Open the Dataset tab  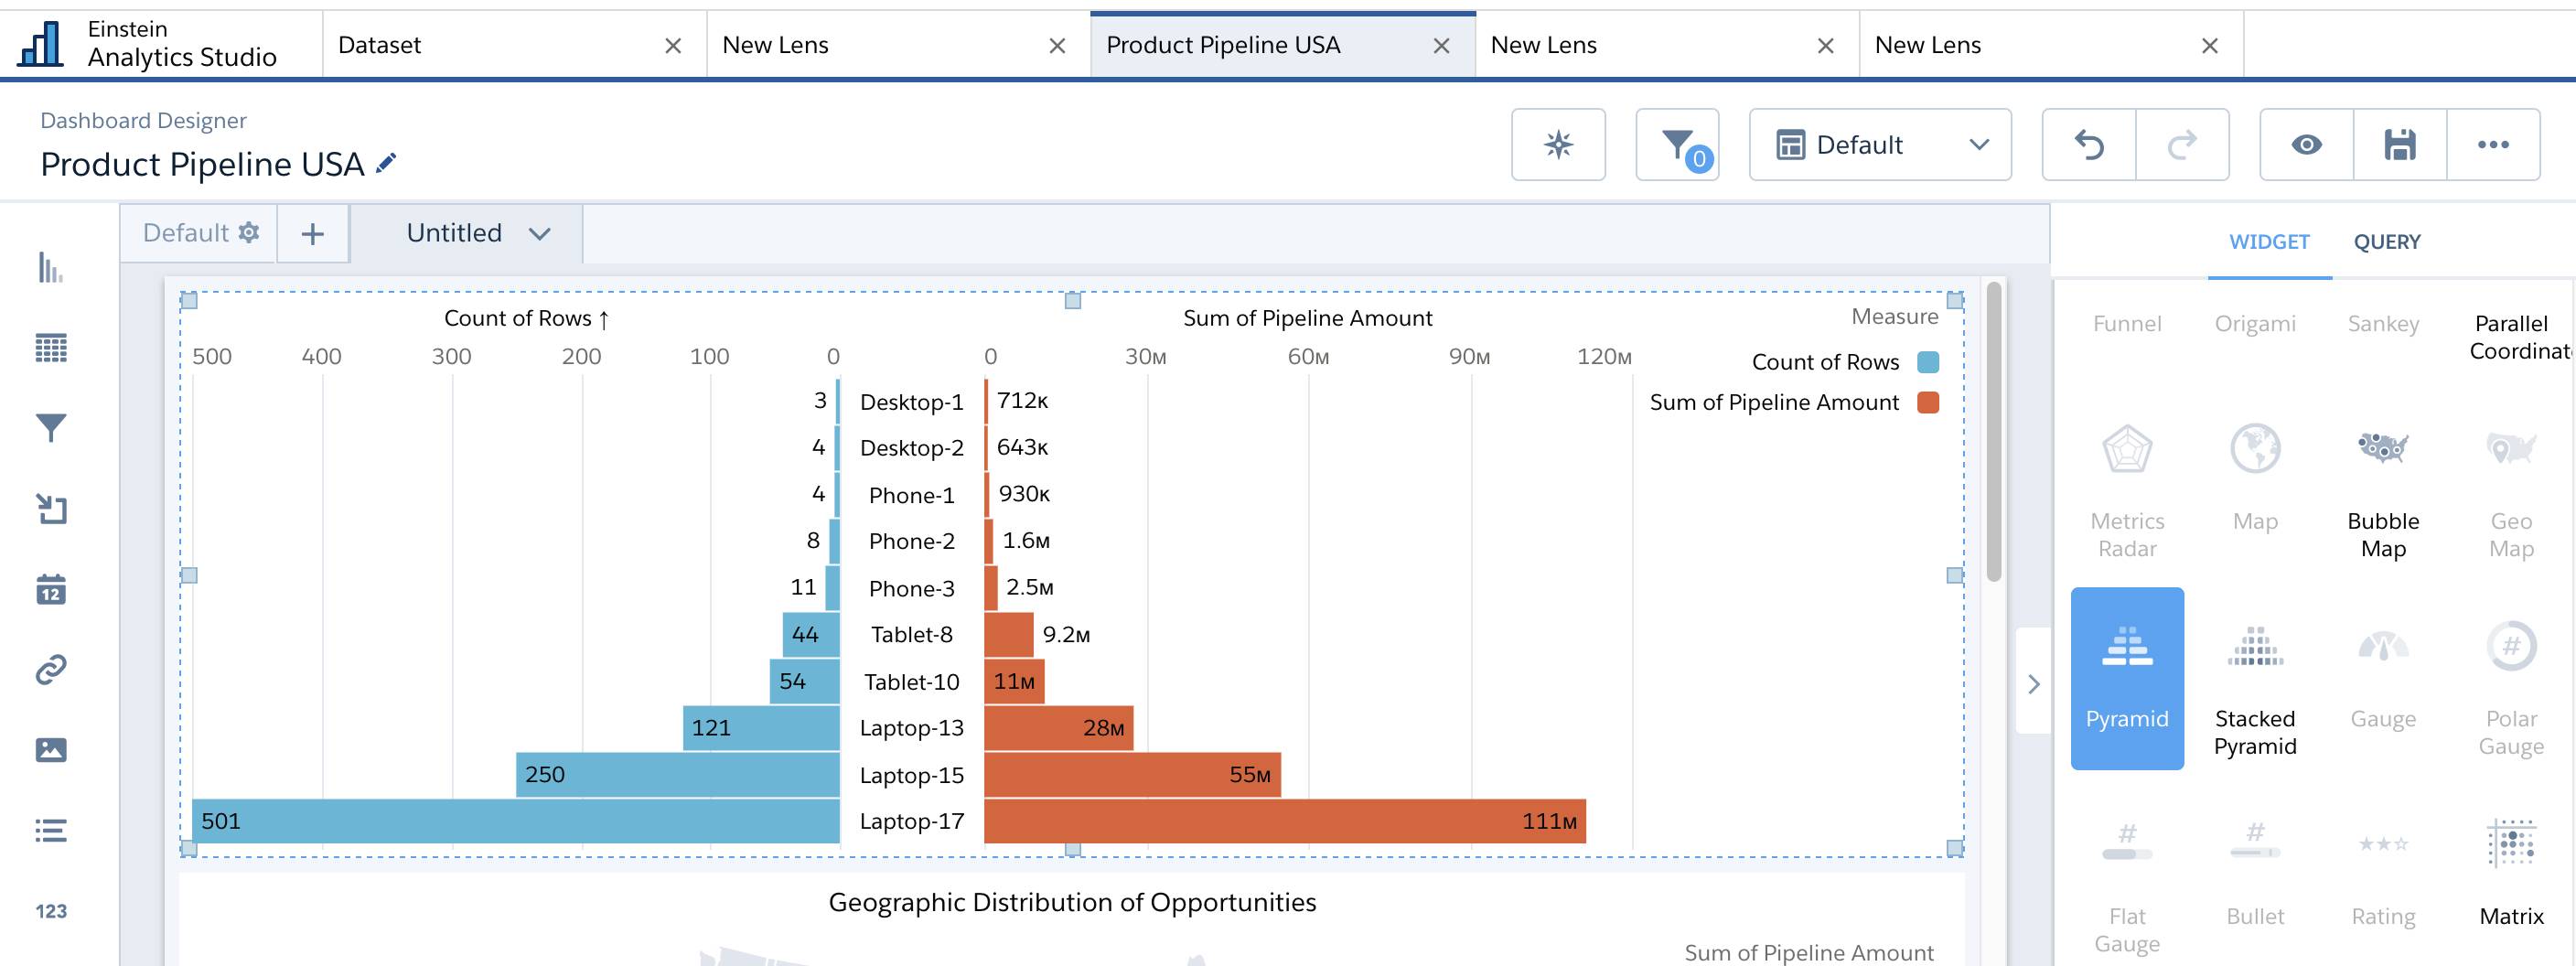coord(380,45)
